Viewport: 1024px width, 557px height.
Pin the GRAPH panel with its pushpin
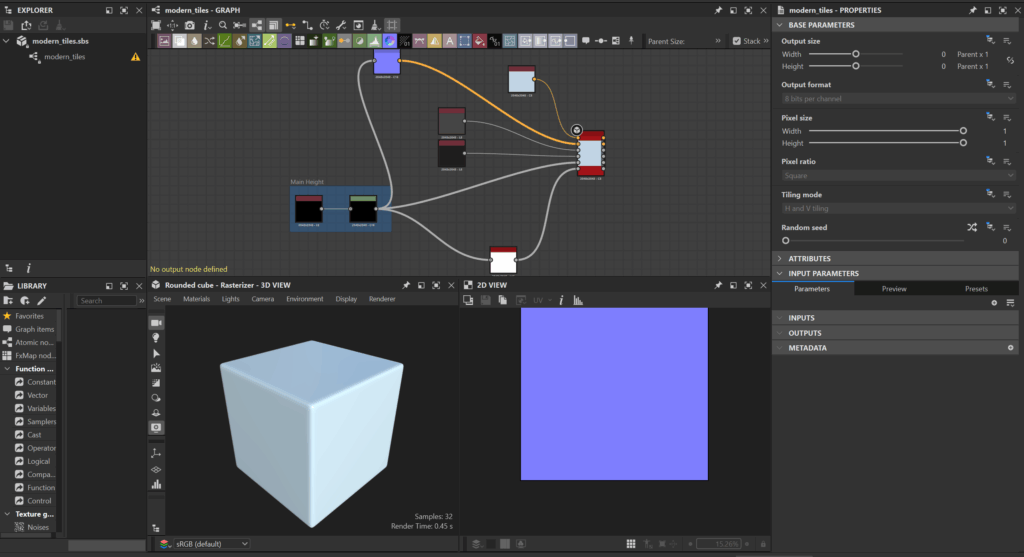[x=718, y=10]
